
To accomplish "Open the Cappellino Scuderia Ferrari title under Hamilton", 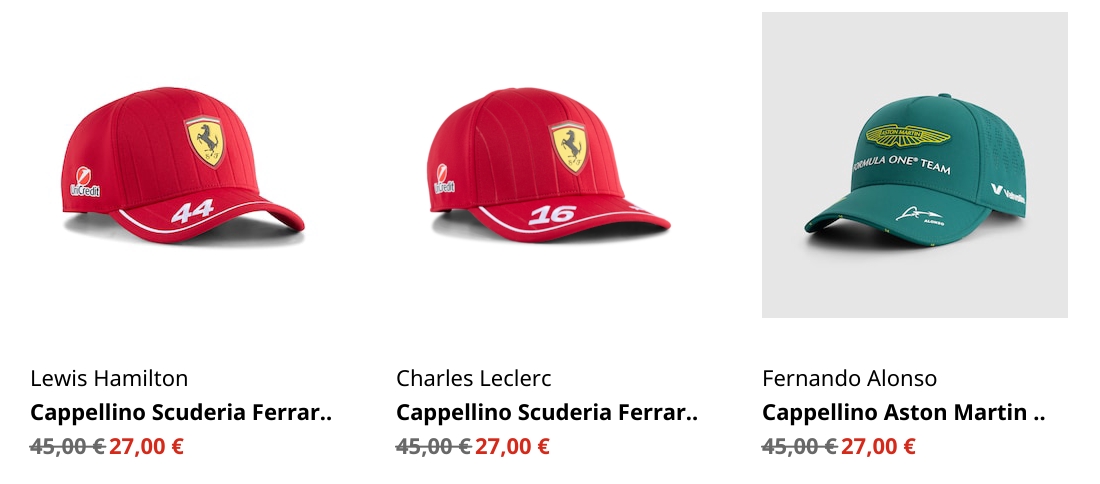I will [181, 412].
